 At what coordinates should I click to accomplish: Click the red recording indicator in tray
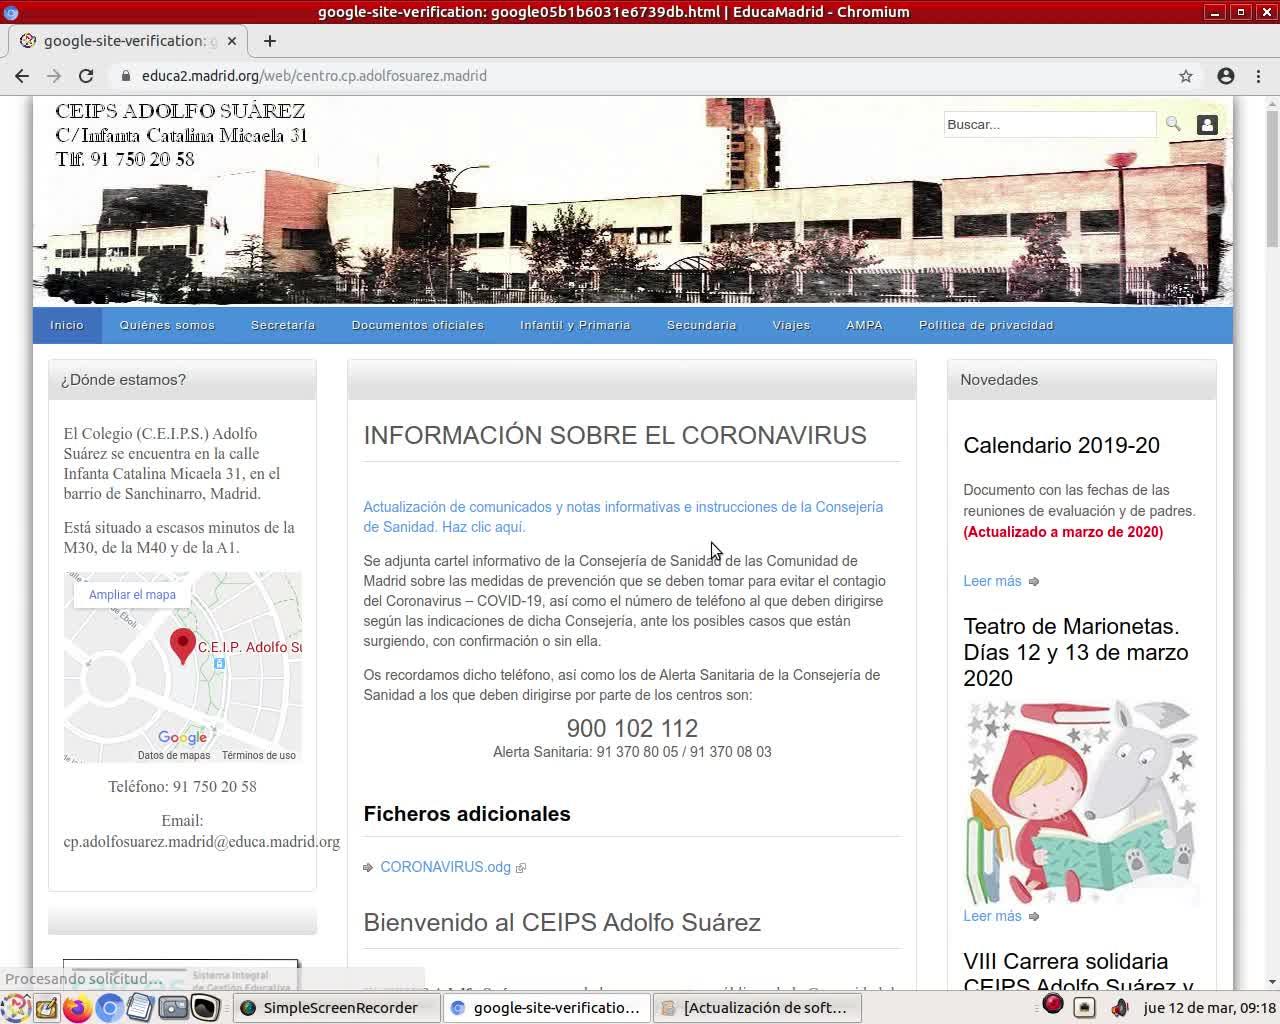[x=1053, y=1005]
